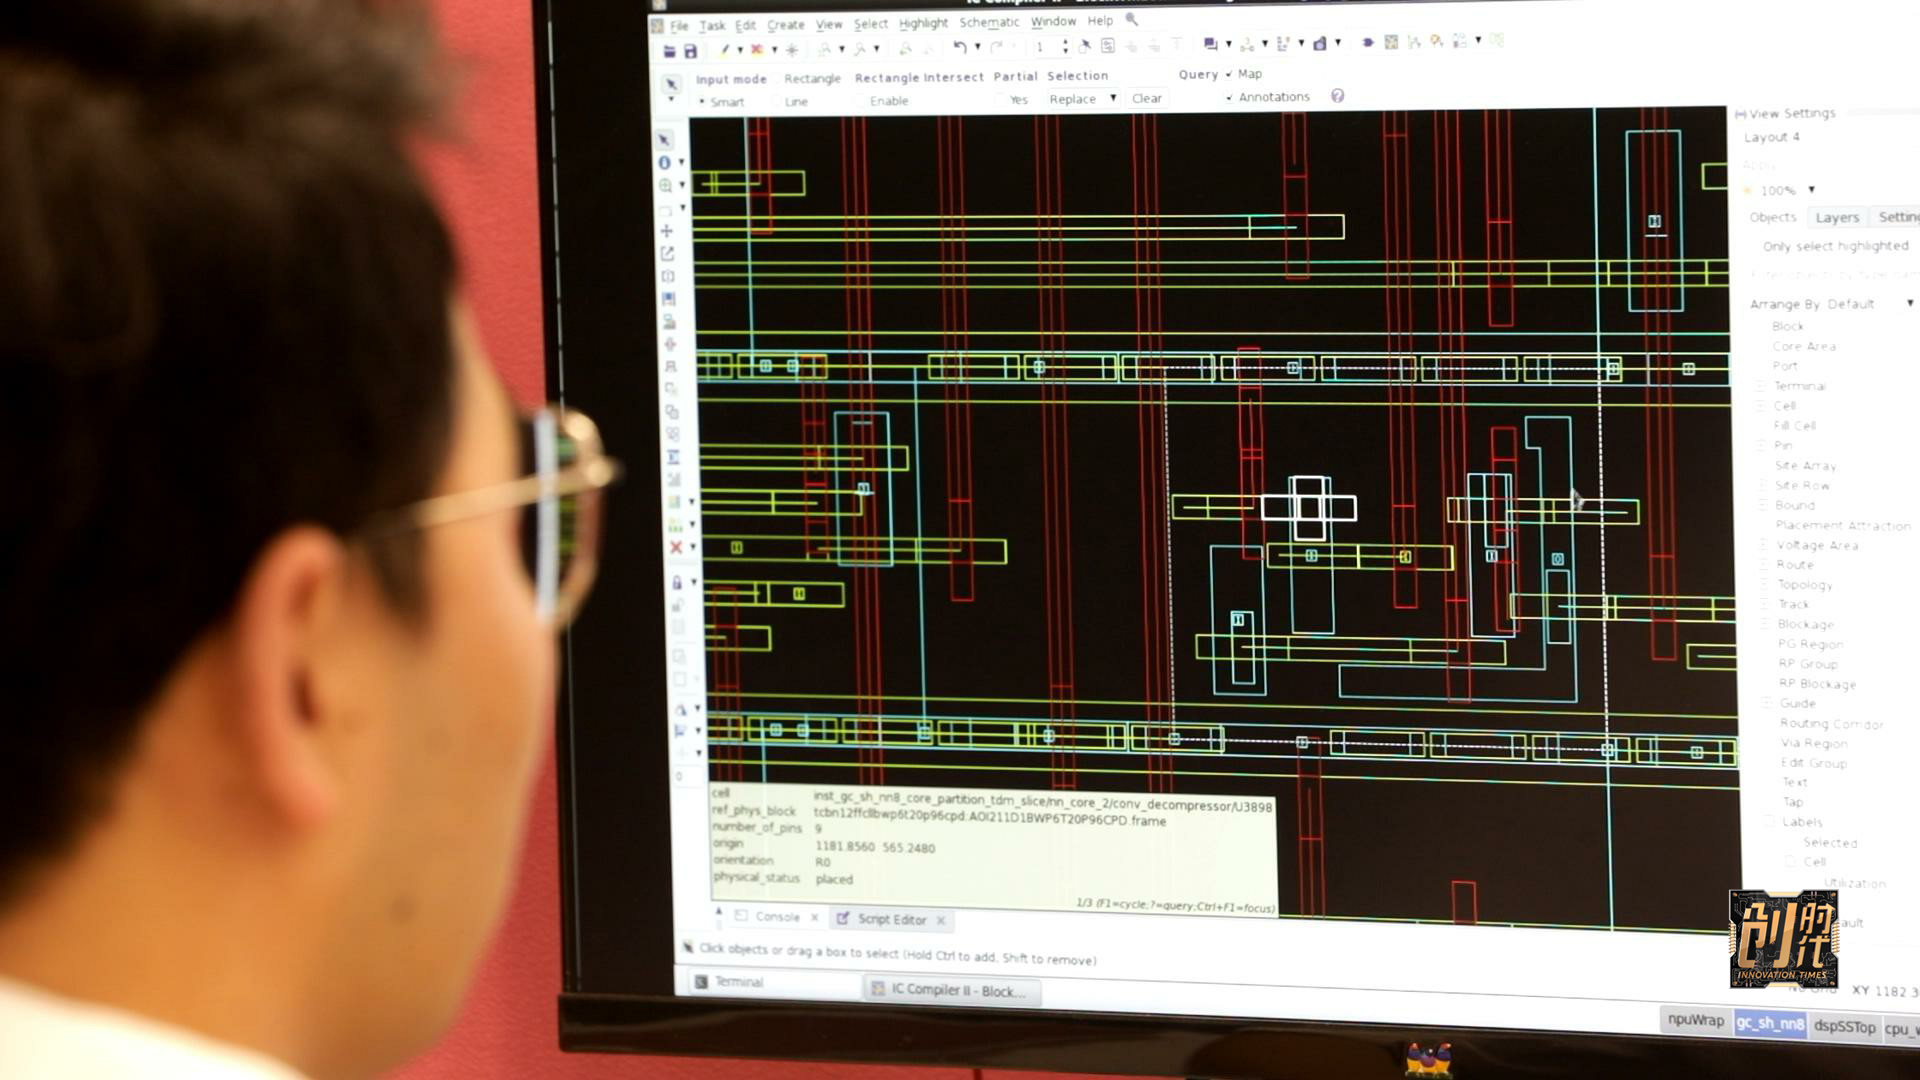Click the npuWrap workspace in taskbar
This screenshot has height=1080, width=1920.
1695,1020
